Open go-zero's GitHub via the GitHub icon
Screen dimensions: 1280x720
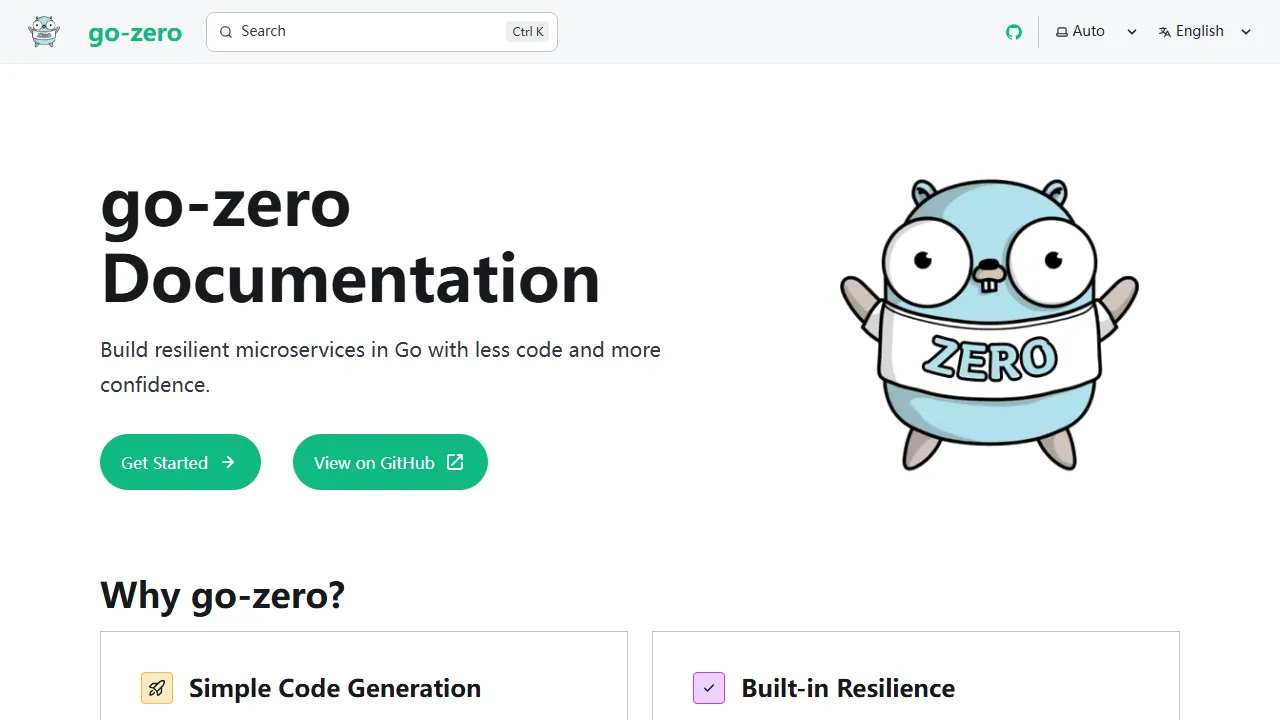(x=1014, y=31)
